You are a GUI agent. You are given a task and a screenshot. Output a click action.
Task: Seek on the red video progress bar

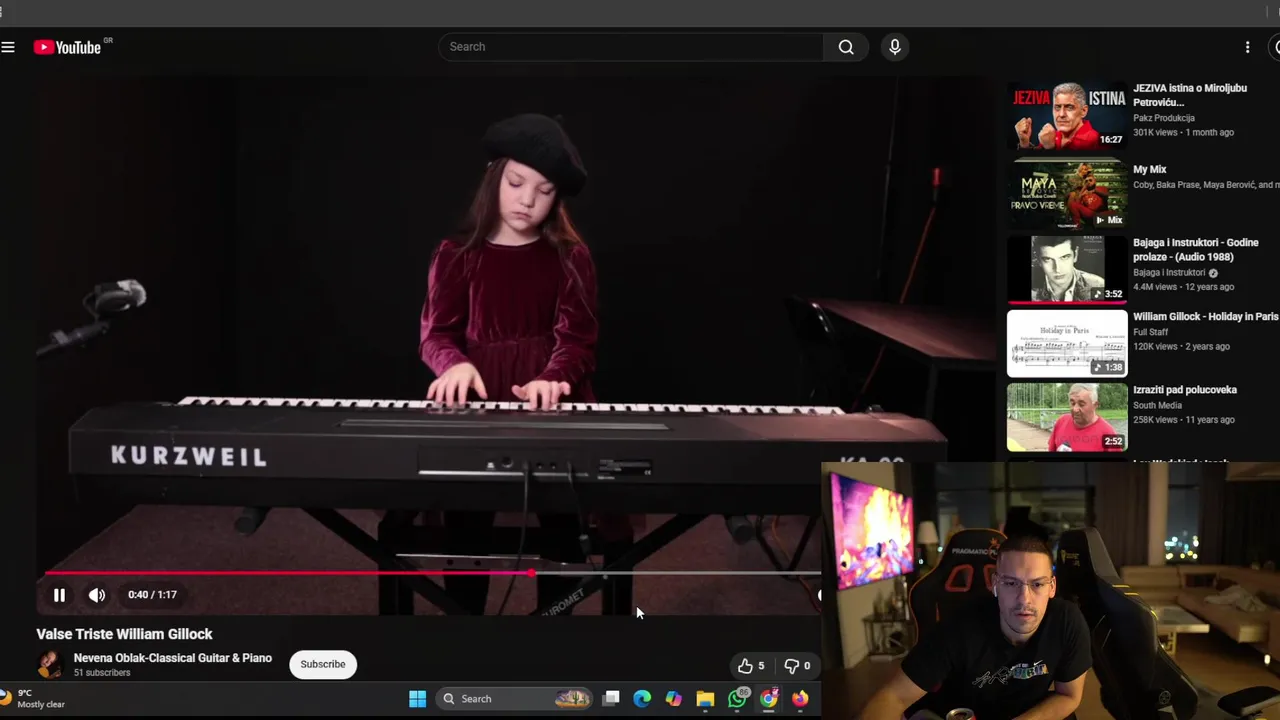(432, 573)
